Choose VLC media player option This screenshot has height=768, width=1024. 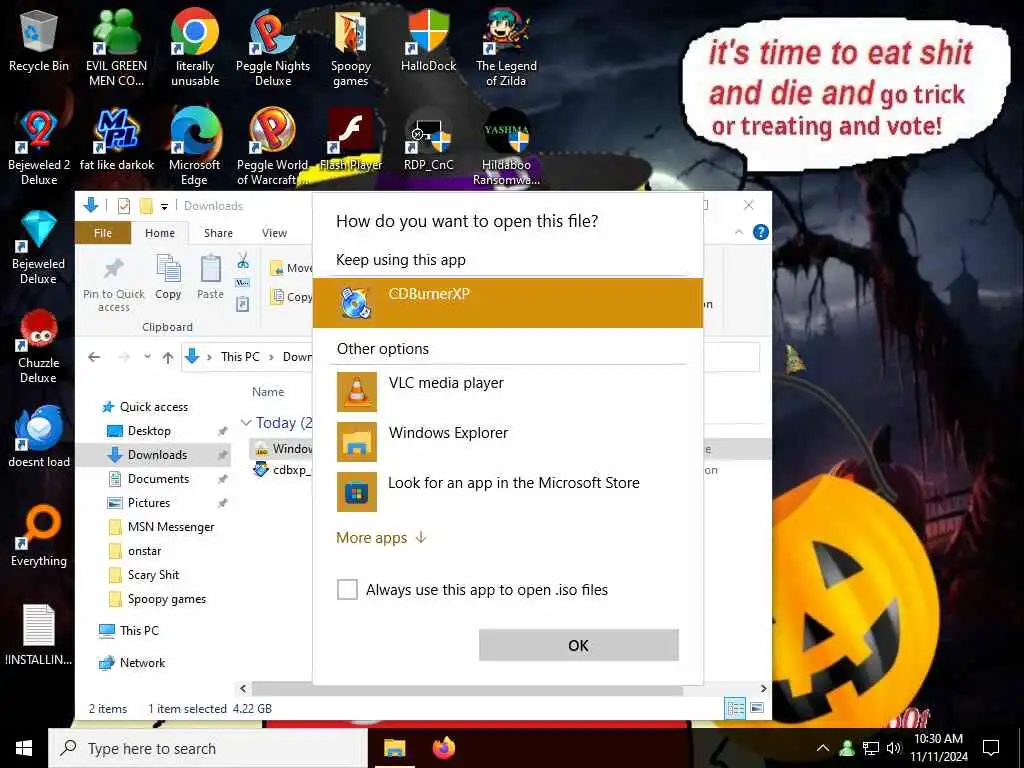tap(507, 391)
